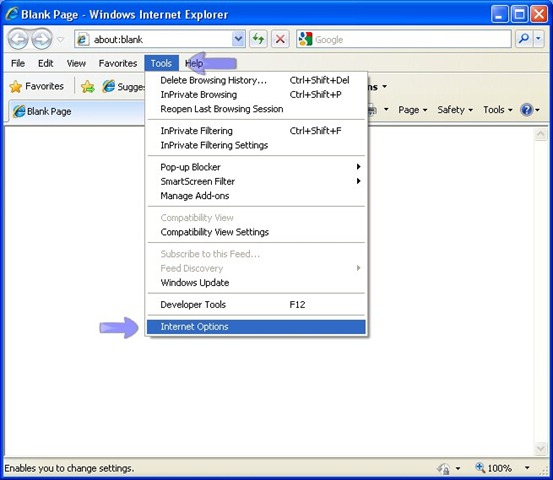Click the green Refresh page icon
This screenshot has height=480, width=553.
(x=259, y=39)
